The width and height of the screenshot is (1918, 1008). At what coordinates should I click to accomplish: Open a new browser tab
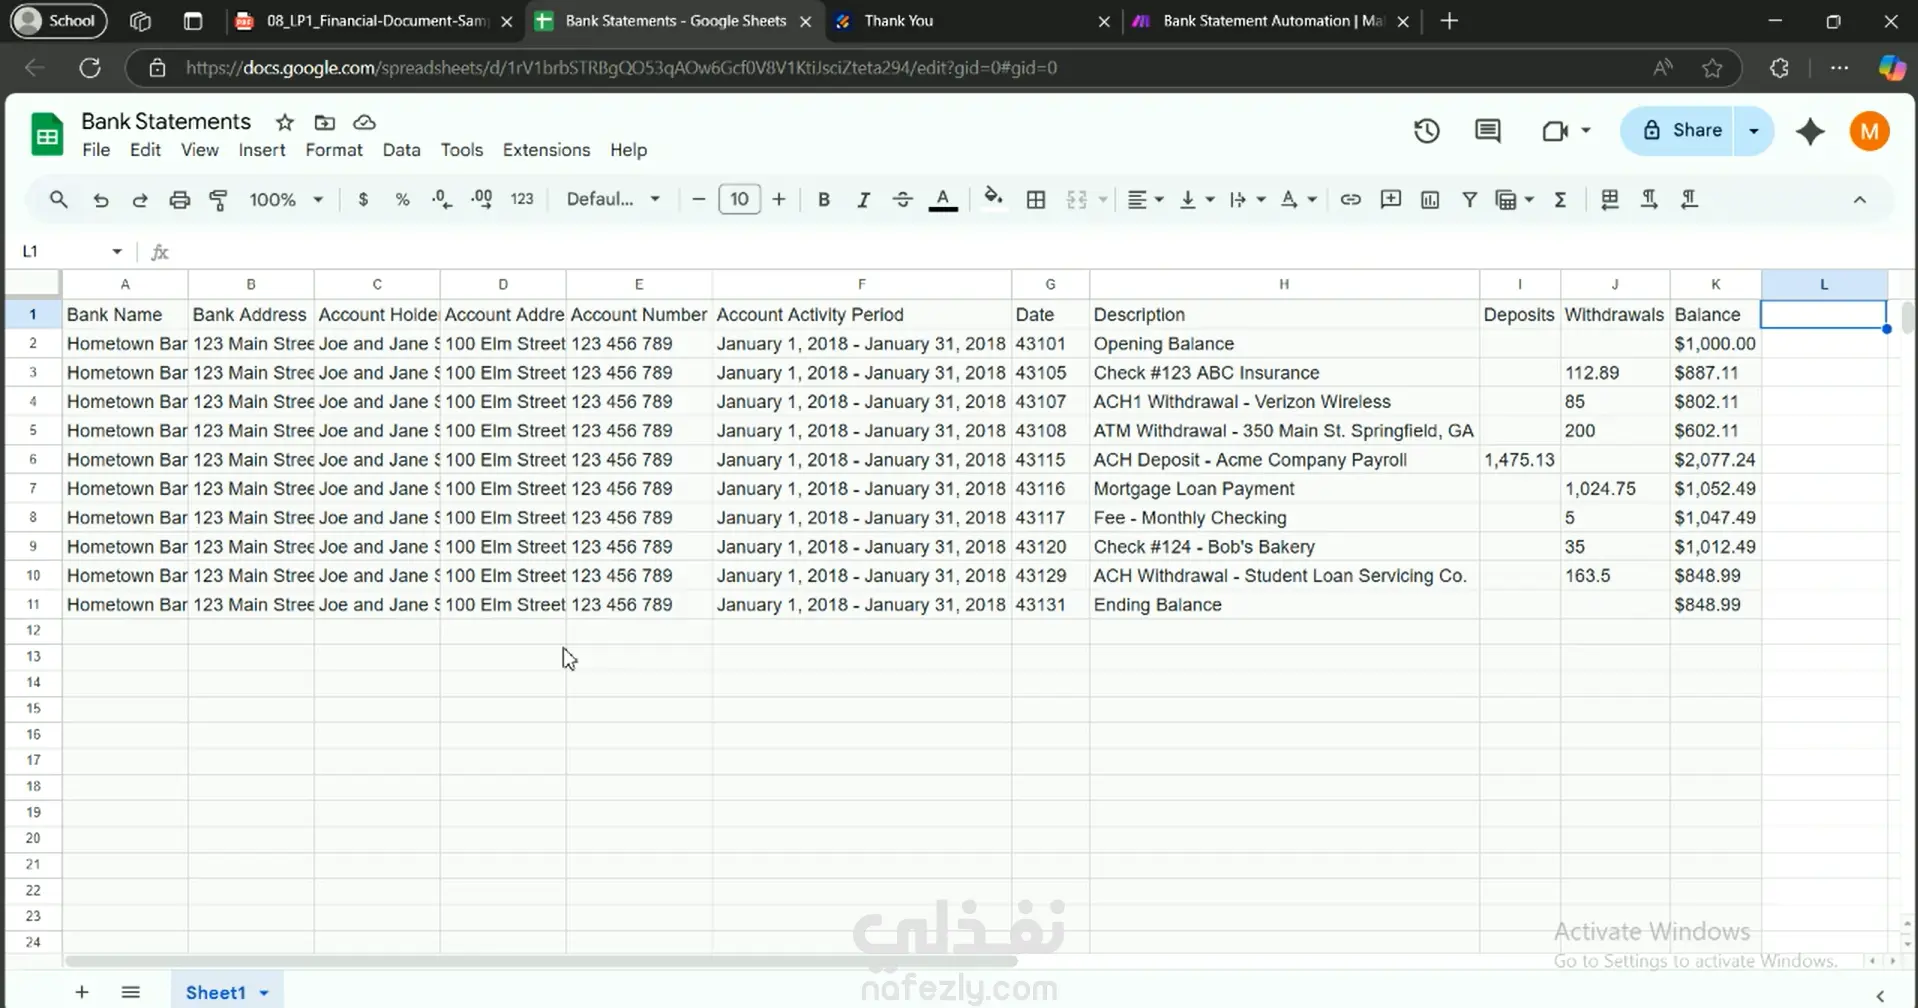pos(1449,21)
